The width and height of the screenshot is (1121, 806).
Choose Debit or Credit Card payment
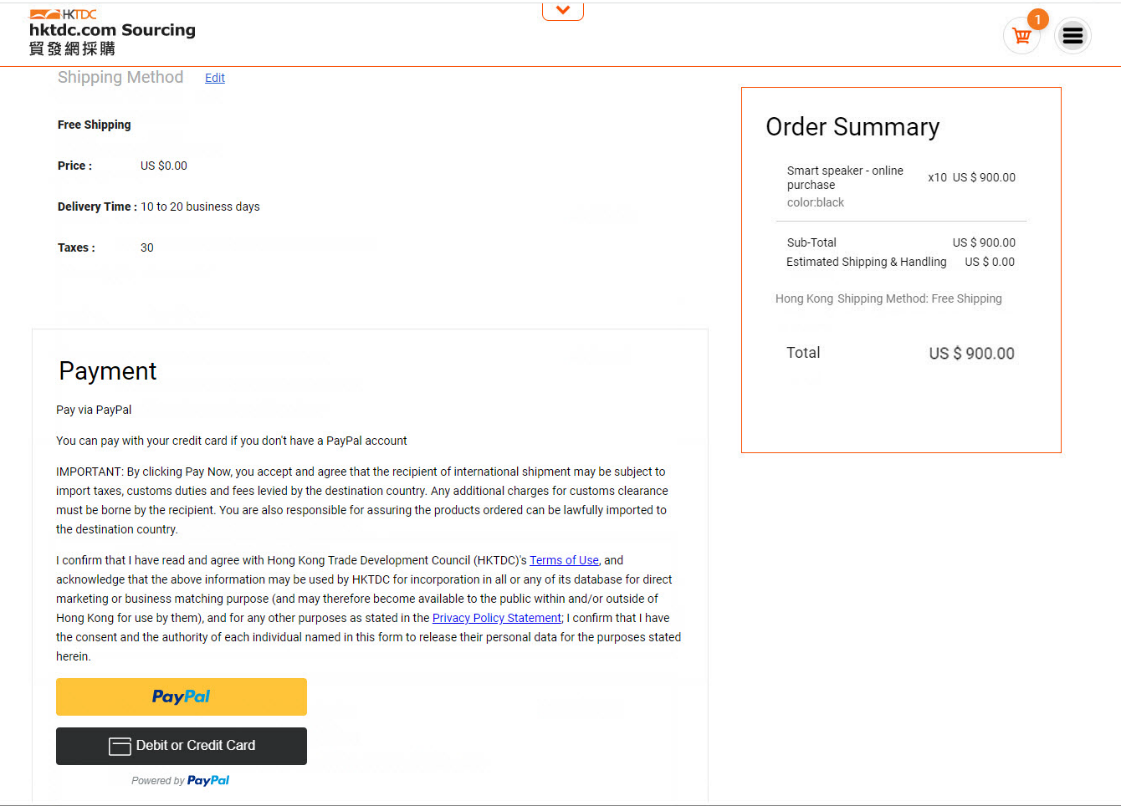182,746
